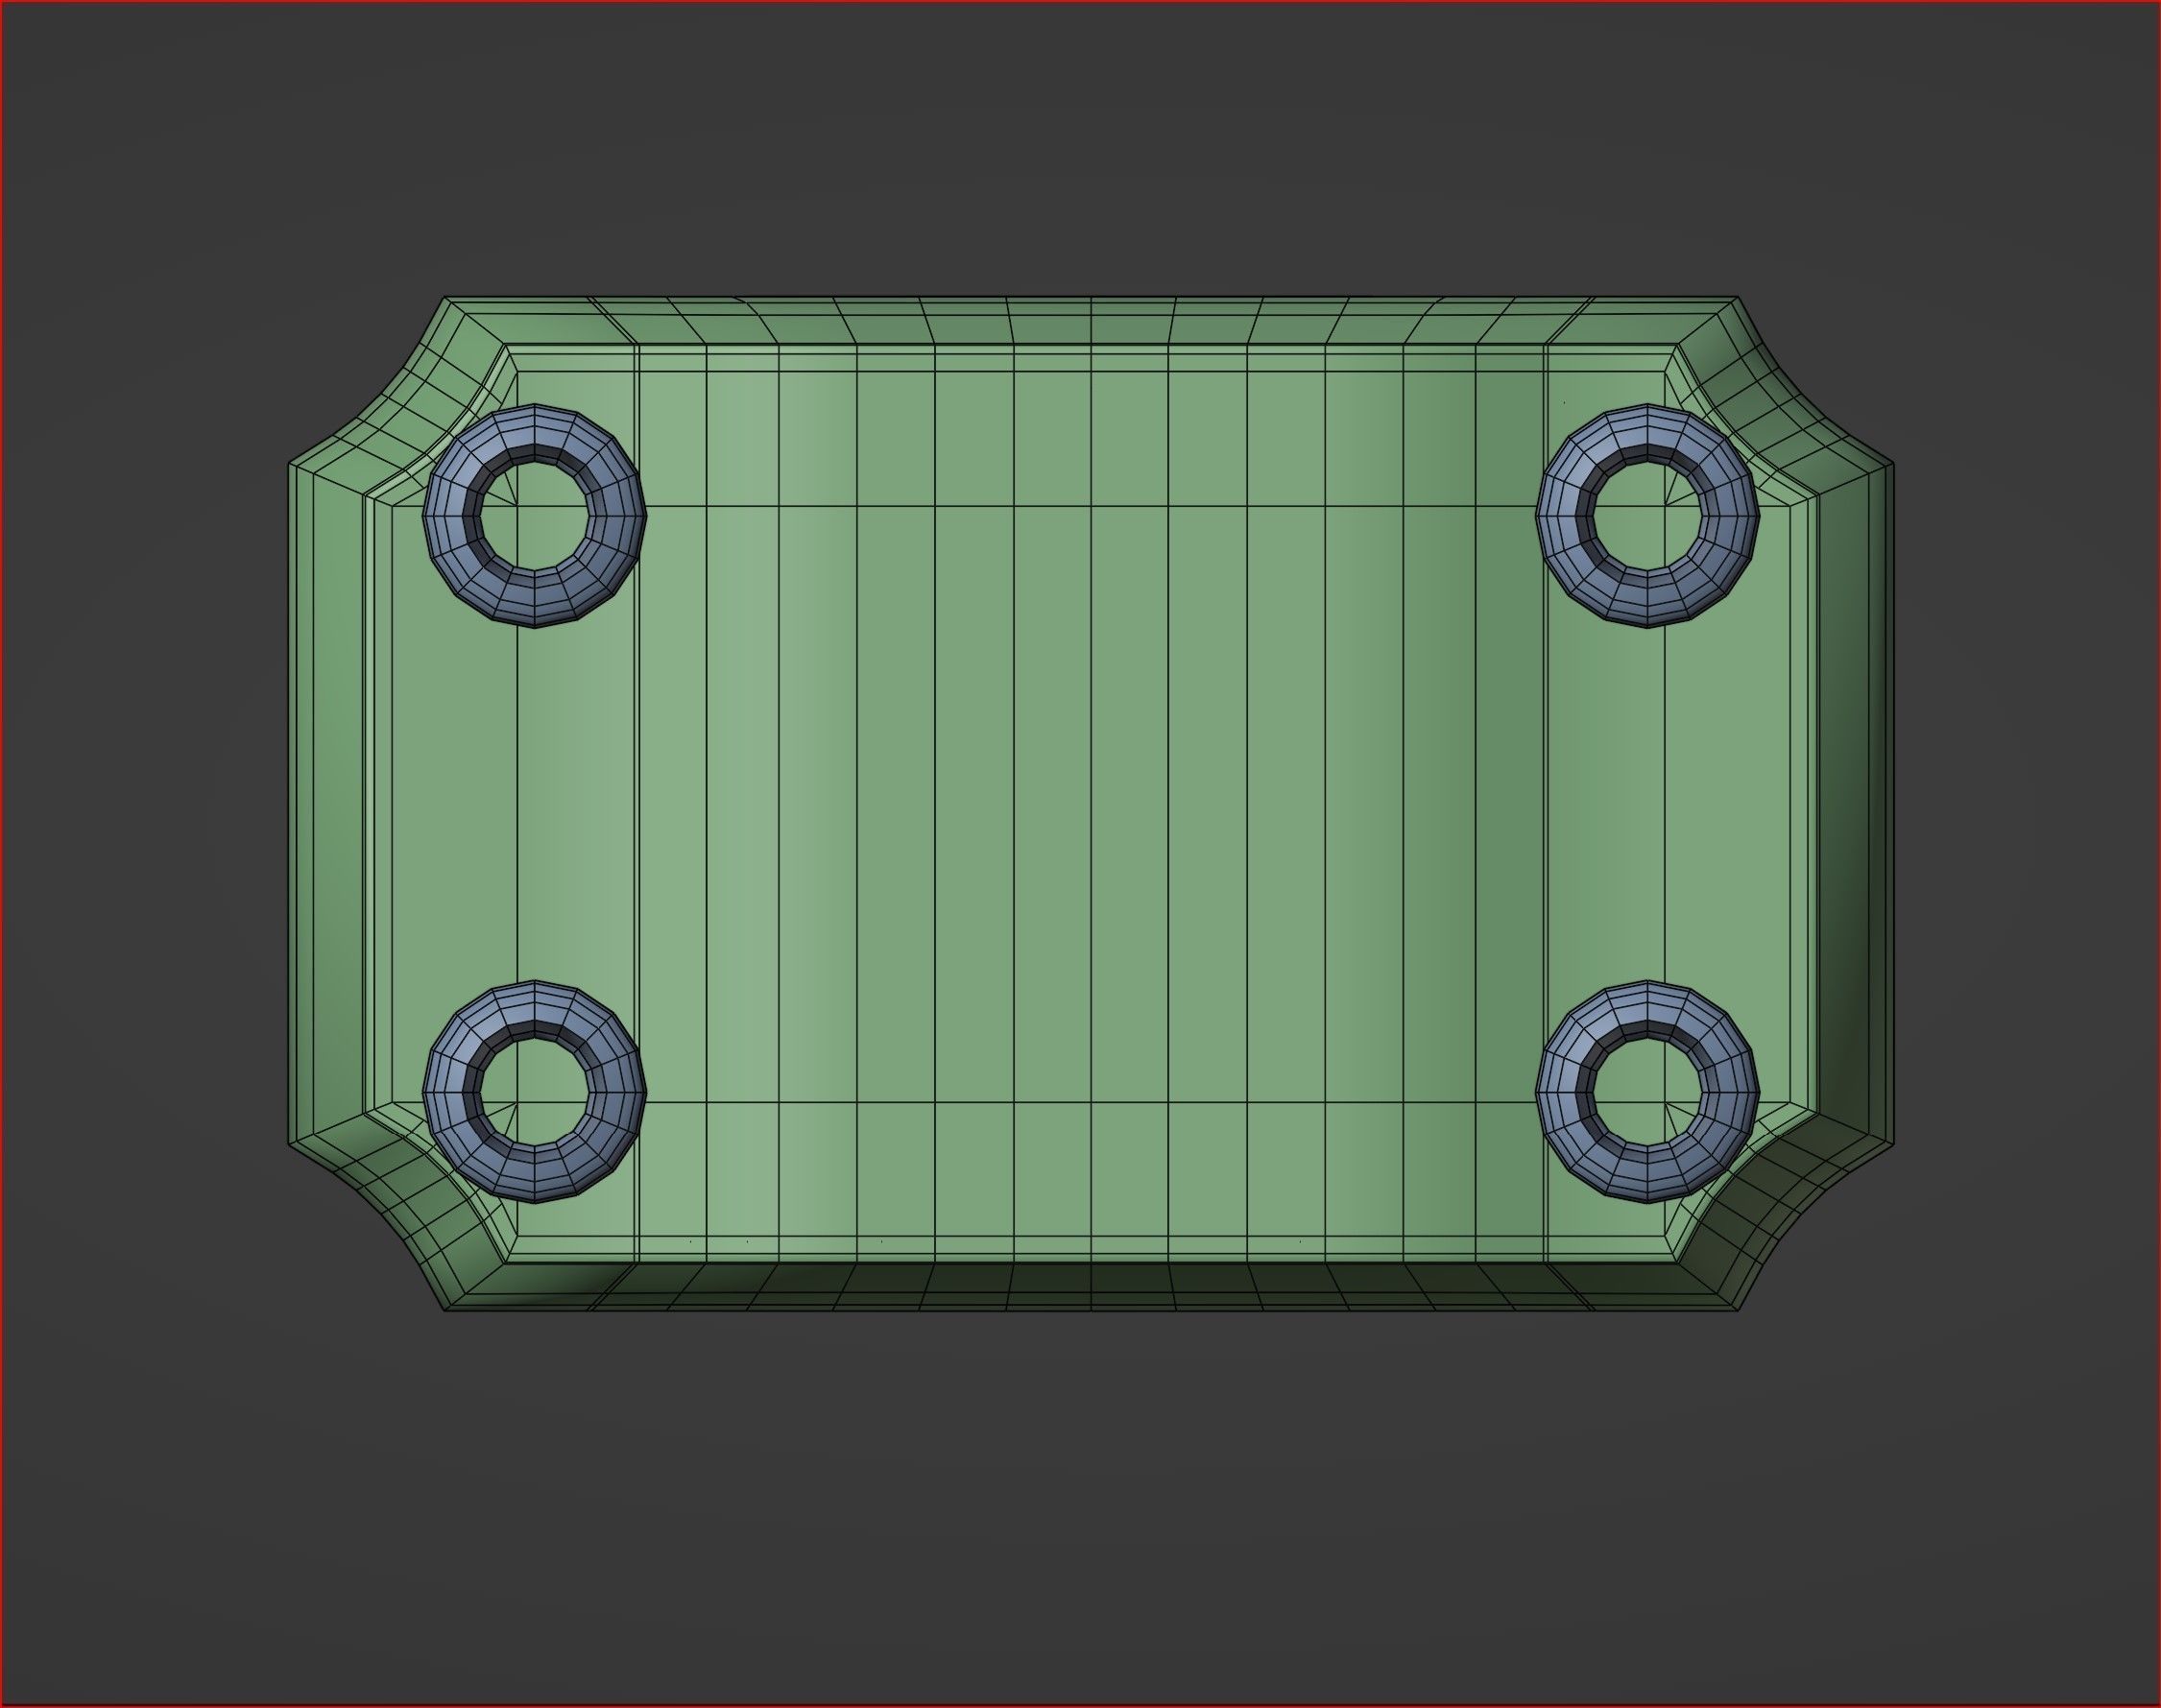Click inside the top-left ring's hole
This screenshot has height=1708, width=2161.
coord(534,516)
